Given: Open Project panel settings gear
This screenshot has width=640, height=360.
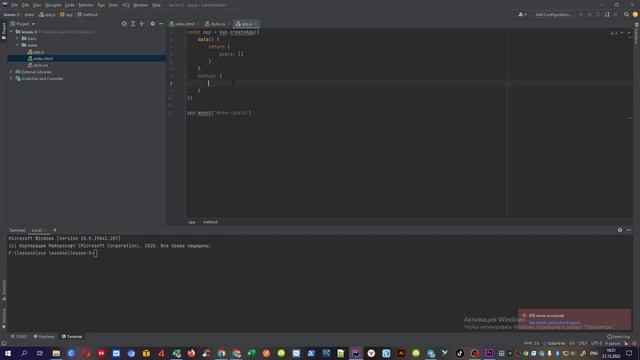Looking at the screenshot, I should click(x=152, y=24).
